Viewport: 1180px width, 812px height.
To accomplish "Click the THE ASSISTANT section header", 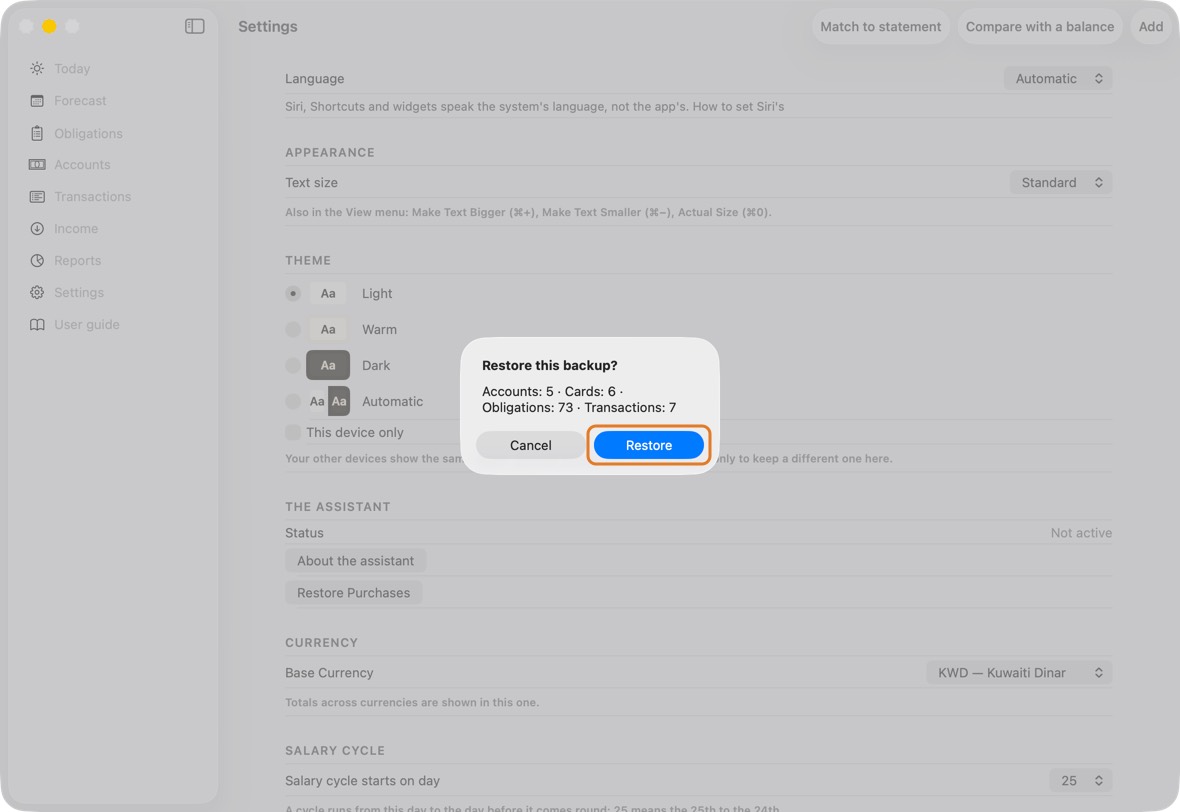I will click(338, 506).
